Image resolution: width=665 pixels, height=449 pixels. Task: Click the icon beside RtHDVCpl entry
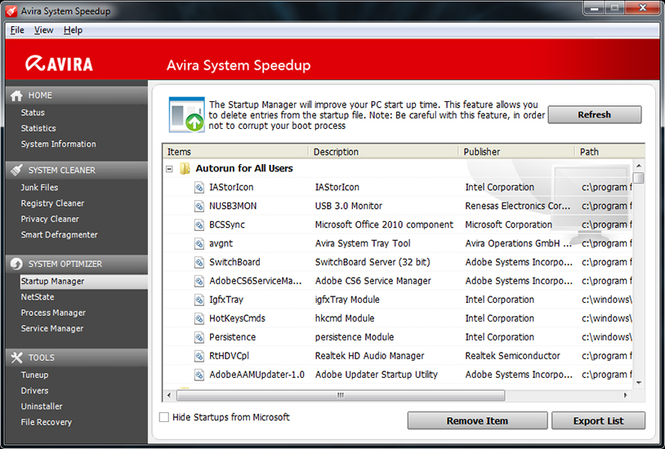click(x=199, y=356)
